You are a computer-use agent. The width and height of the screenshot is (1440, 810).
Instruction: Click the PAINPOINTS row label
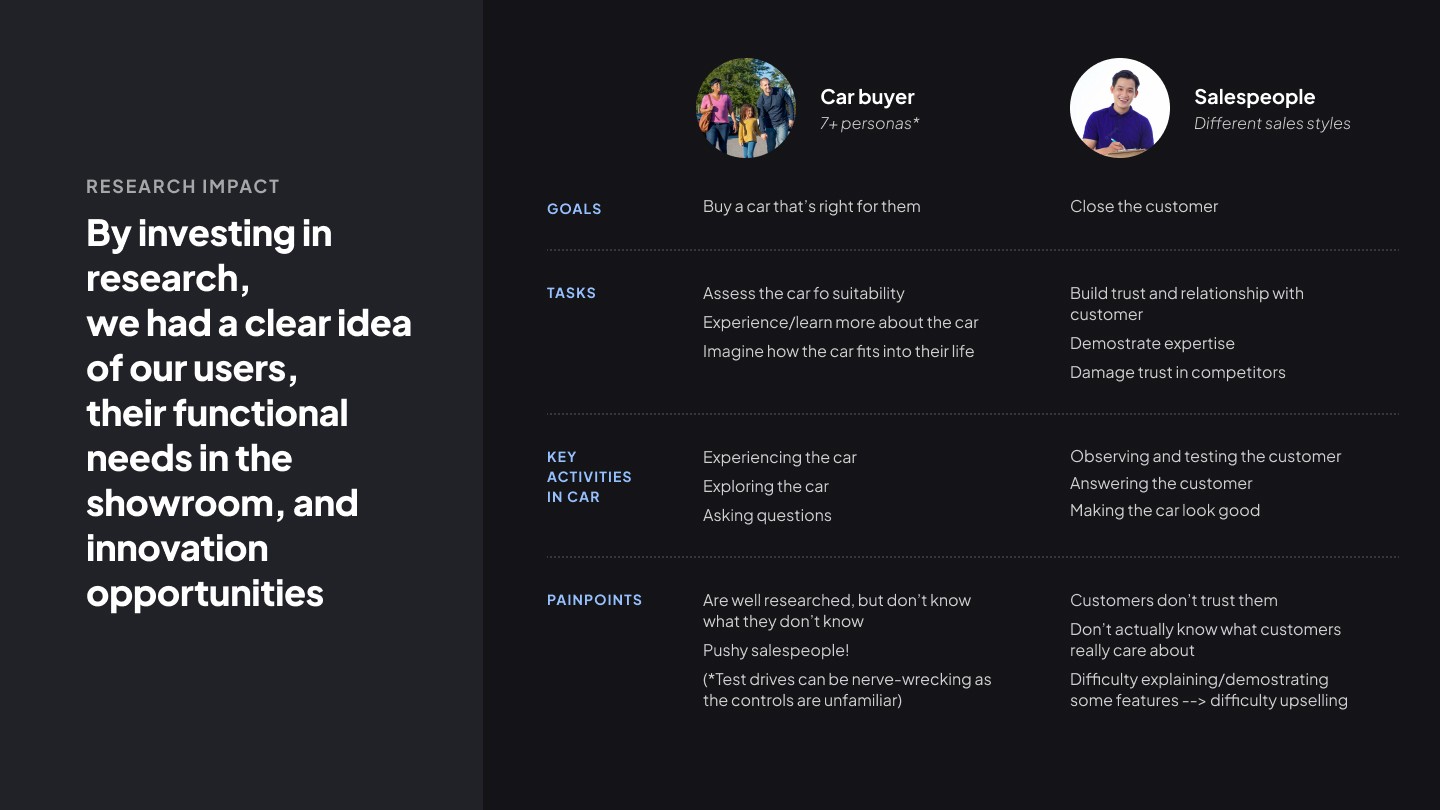point(594,600)
